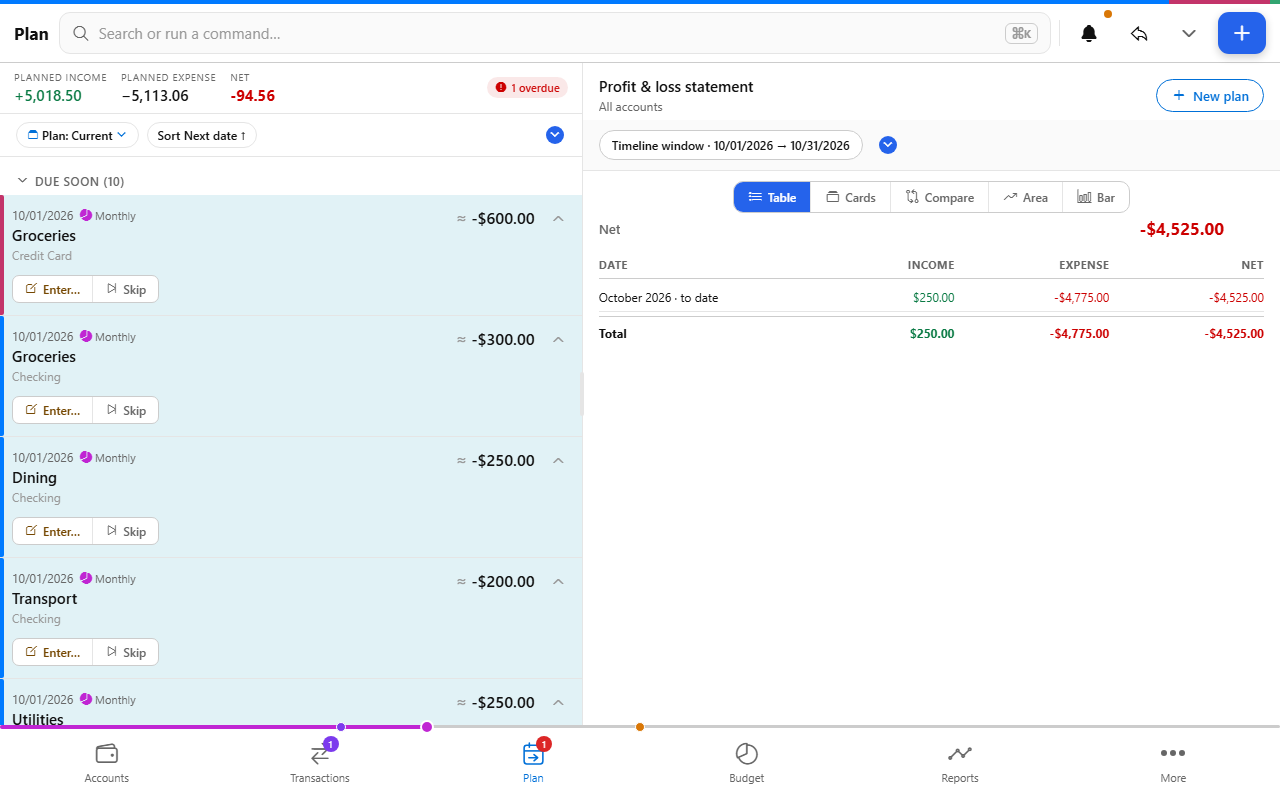Image resolution: width=1280 pixels, height=800 pixels.
Task: Collapse the $300.00 Groceries item
Action: pos(559,339)
